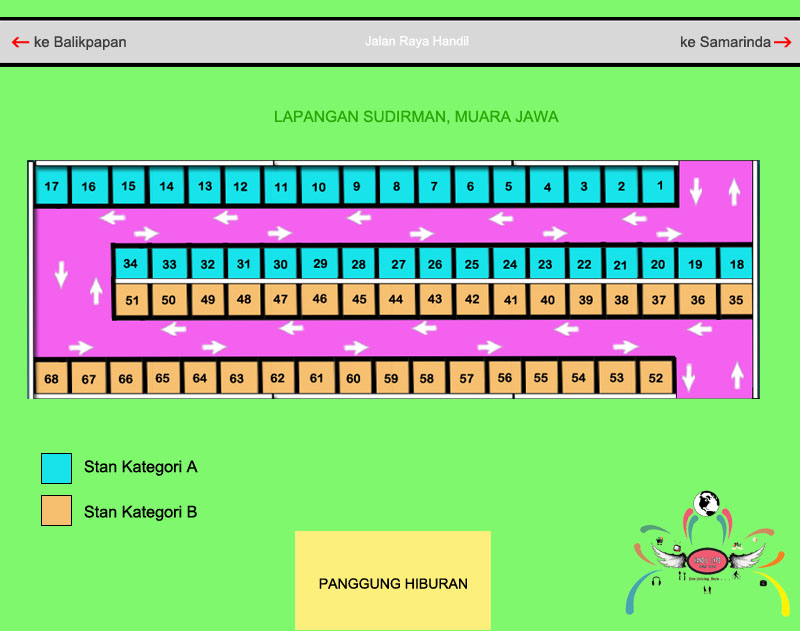
Task: Click the Lapangan Sudirman, Muara Jawa title
Action: (x=416, y=117)
